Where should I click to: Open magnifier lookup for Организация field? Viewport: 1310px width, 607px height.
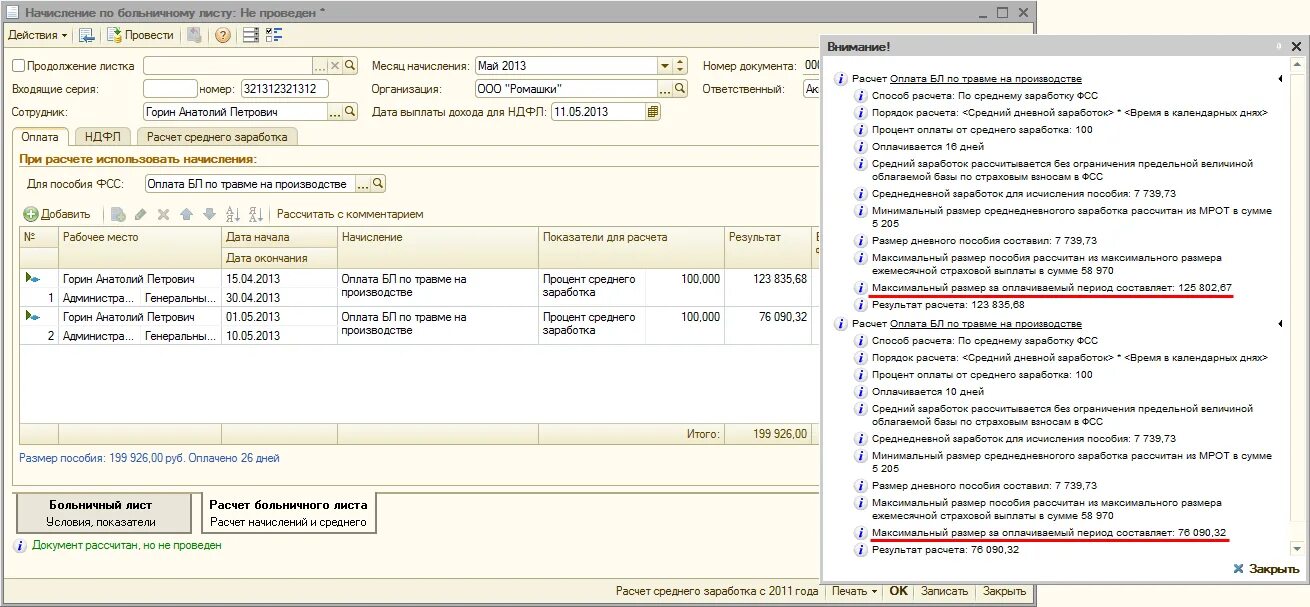tap(680, 89)
